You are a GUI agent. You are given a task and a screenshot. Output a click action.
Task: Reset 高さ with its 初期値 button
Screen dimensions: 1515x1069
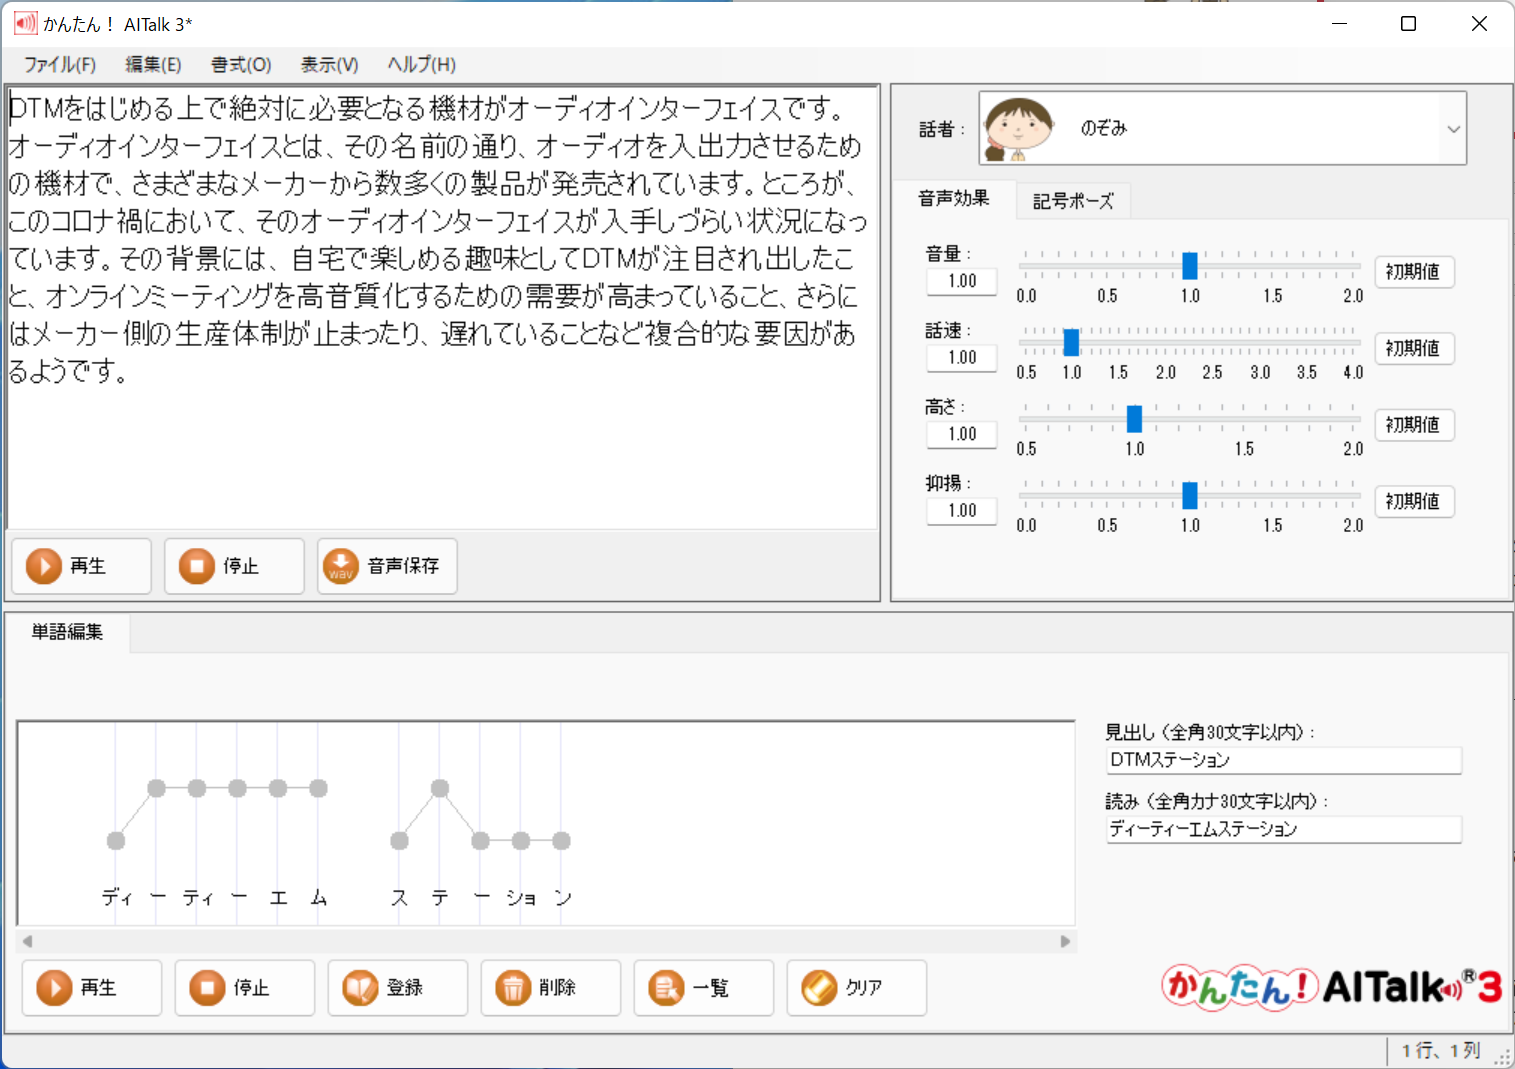click(x=1414, y=425)
